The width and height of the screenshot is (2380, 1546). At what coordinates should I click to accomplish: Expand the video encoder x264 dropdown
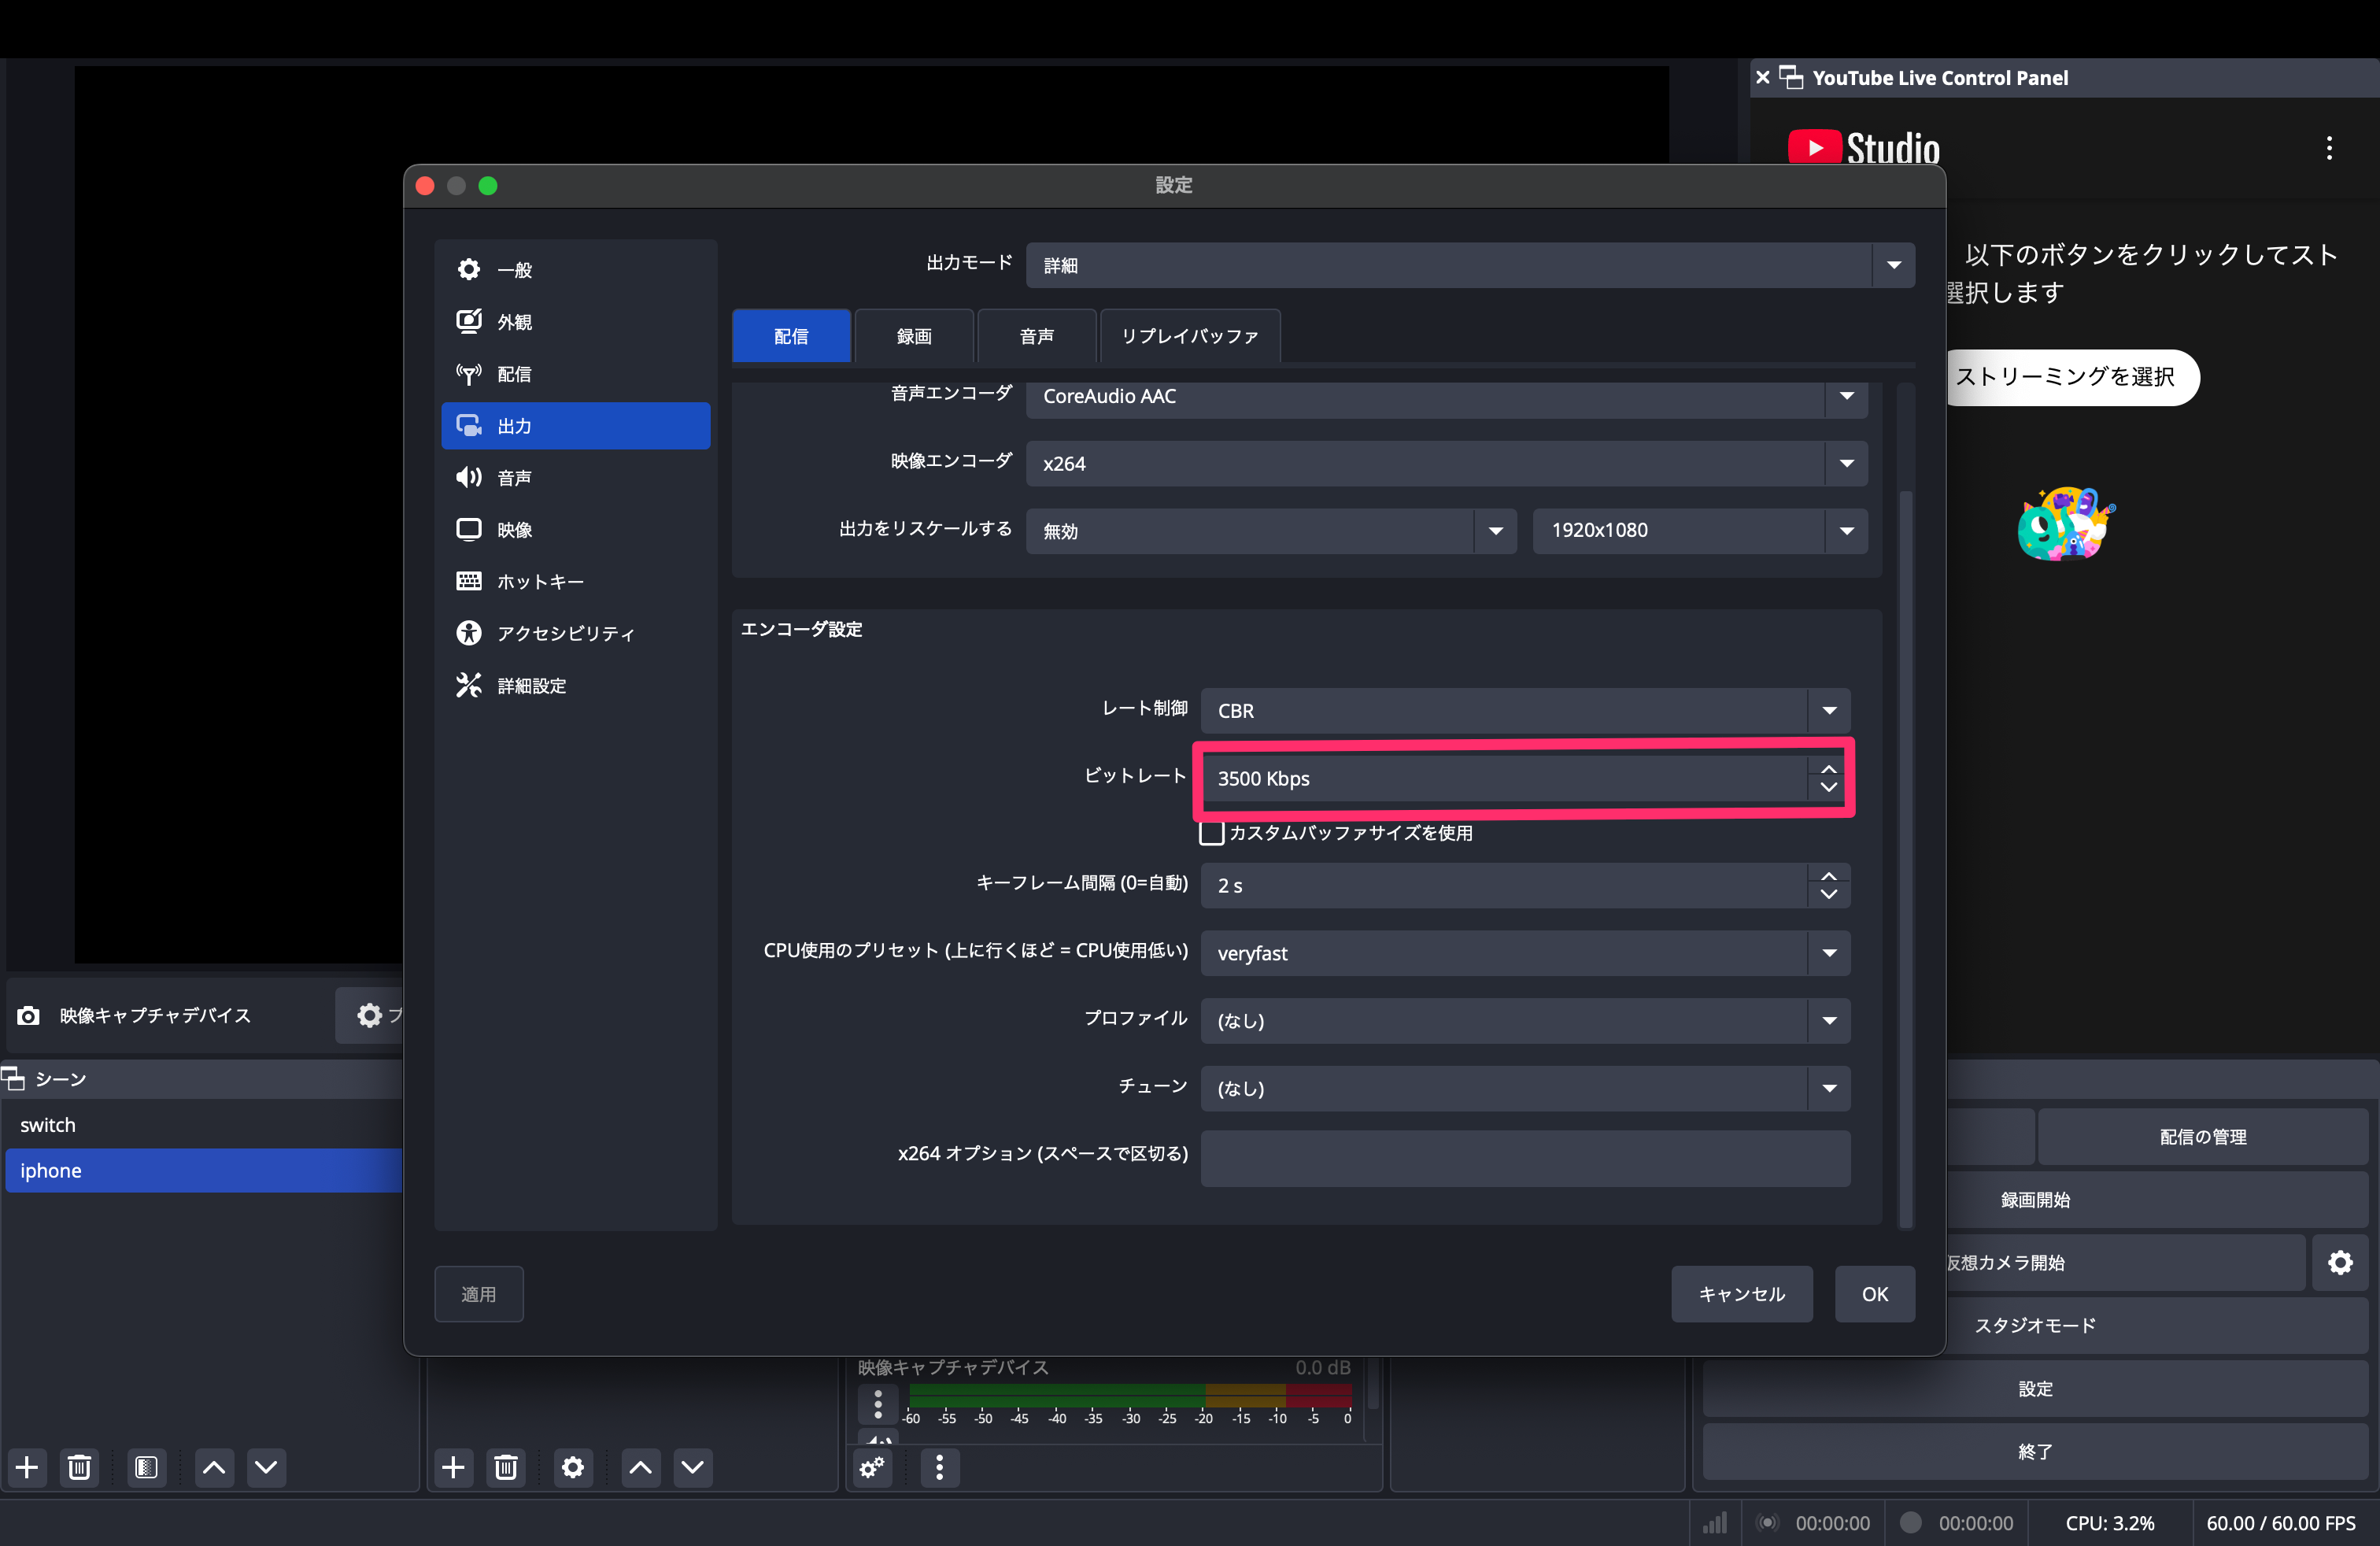click(x=1445, y=463)
